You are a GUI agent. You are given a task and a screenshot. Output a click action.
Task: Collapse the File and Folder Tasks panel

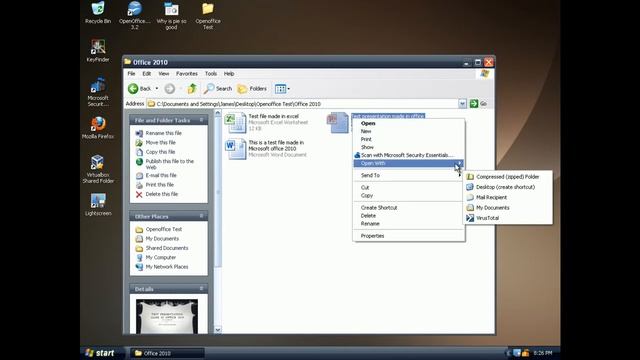tap(201, 120)
